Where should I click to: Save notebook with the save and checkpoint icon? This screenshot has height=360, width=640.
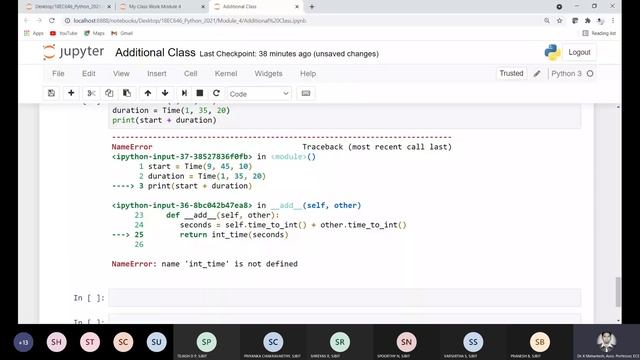coord(51,93)
